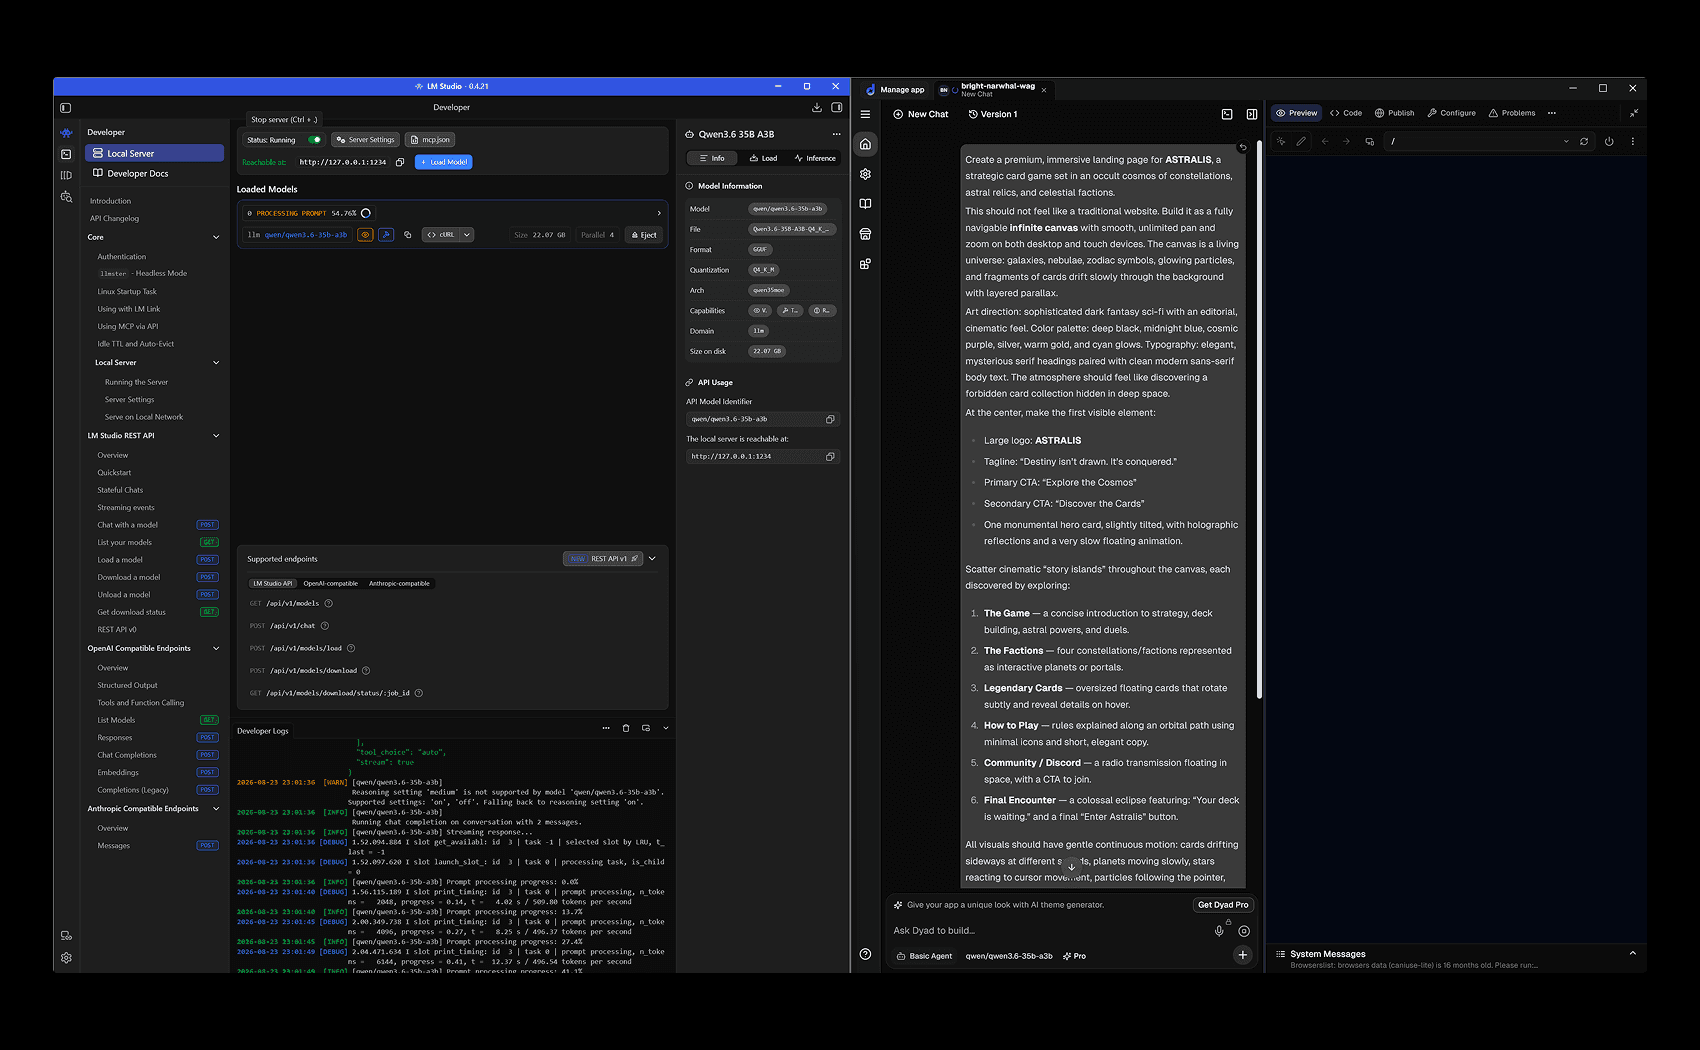Open the cURL dropdown arrow
This screenshot has width=1700, height=1050.
(x=467, y=235)
